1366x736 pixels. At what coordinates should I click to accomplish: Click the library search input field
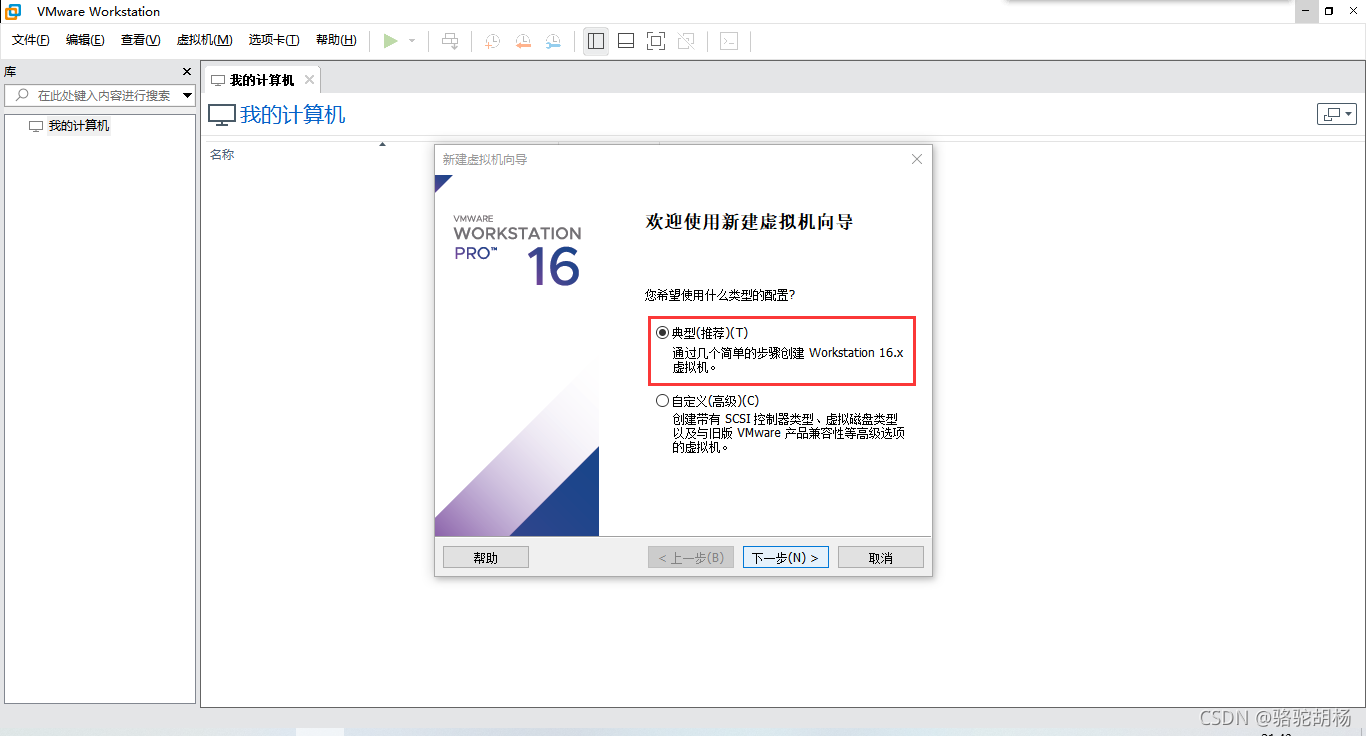point(93,96)
